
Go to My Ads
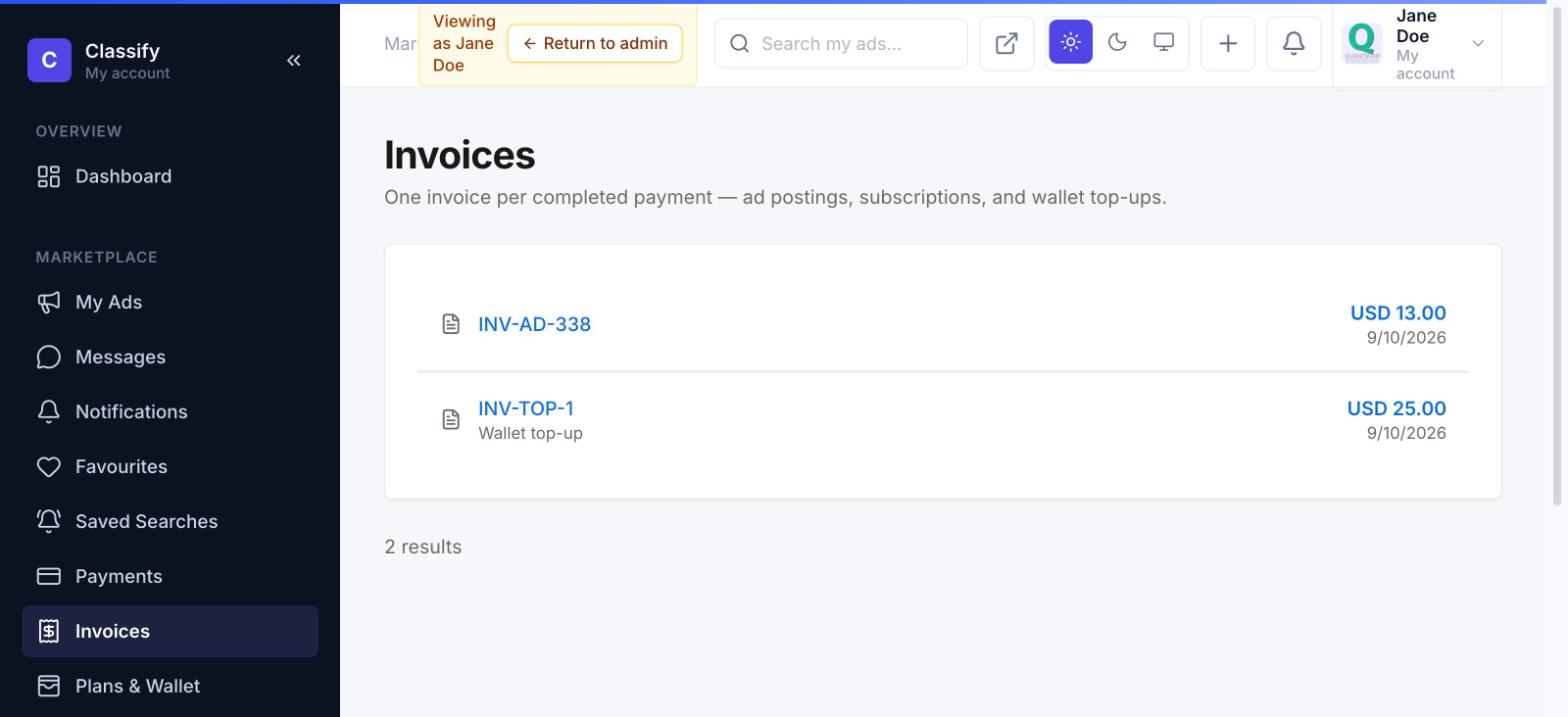(x=170, y=302)
